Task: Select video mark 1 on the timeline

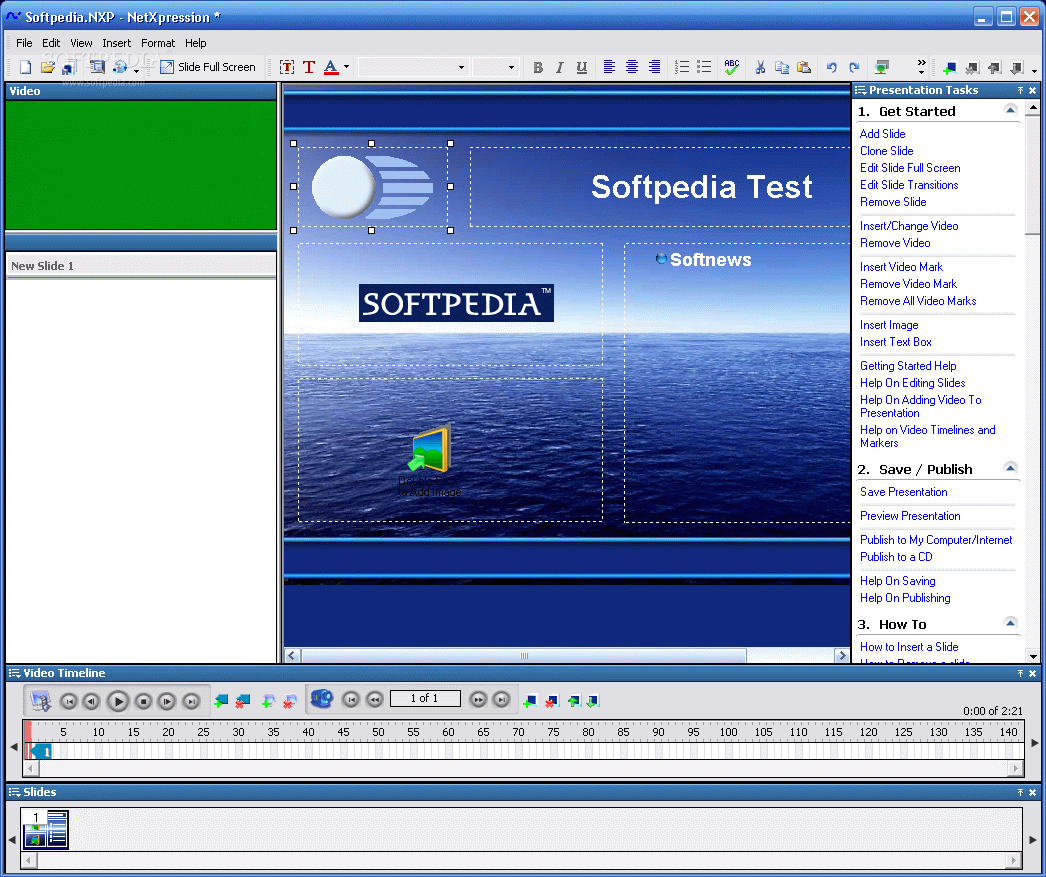Action: [x=42, y=752]
